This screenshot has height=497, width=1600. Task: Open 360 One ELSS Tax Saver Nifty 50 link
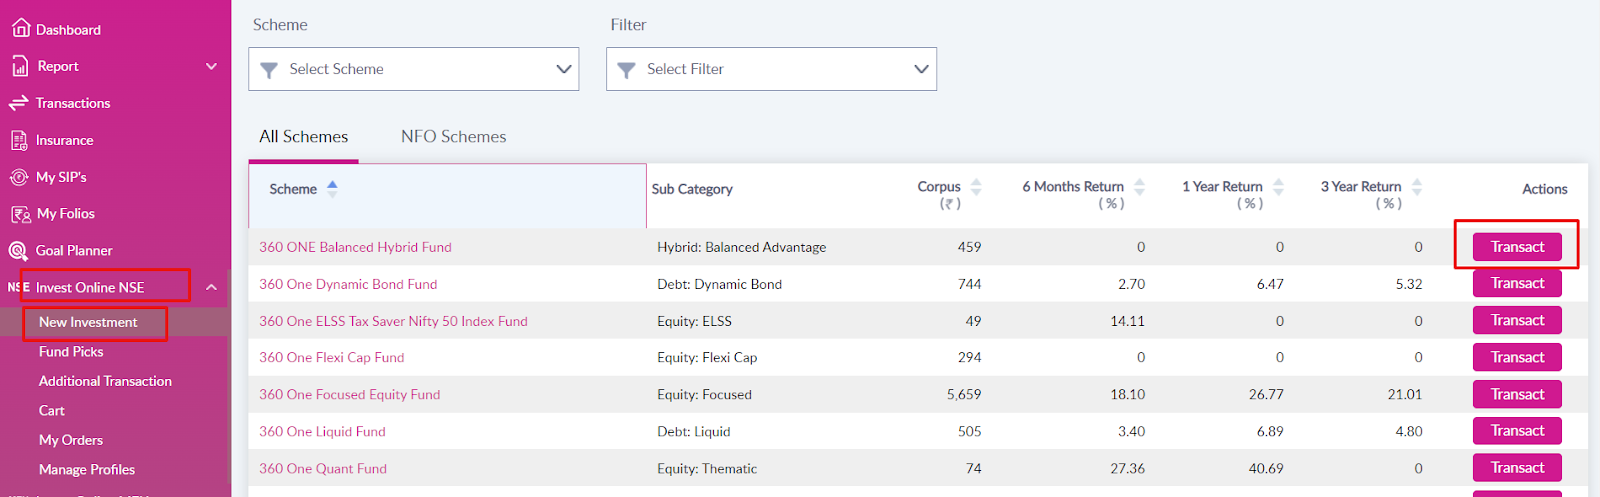click(x=393, y=321)
